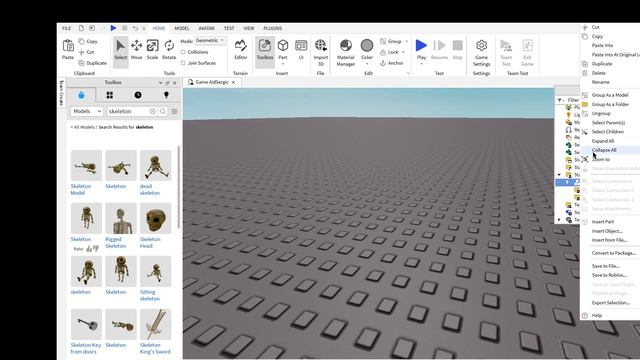Image resolution: width=640 pixels, height=360 pixels.
Task: Activate the Rotate tool
Action: [169, 49]
